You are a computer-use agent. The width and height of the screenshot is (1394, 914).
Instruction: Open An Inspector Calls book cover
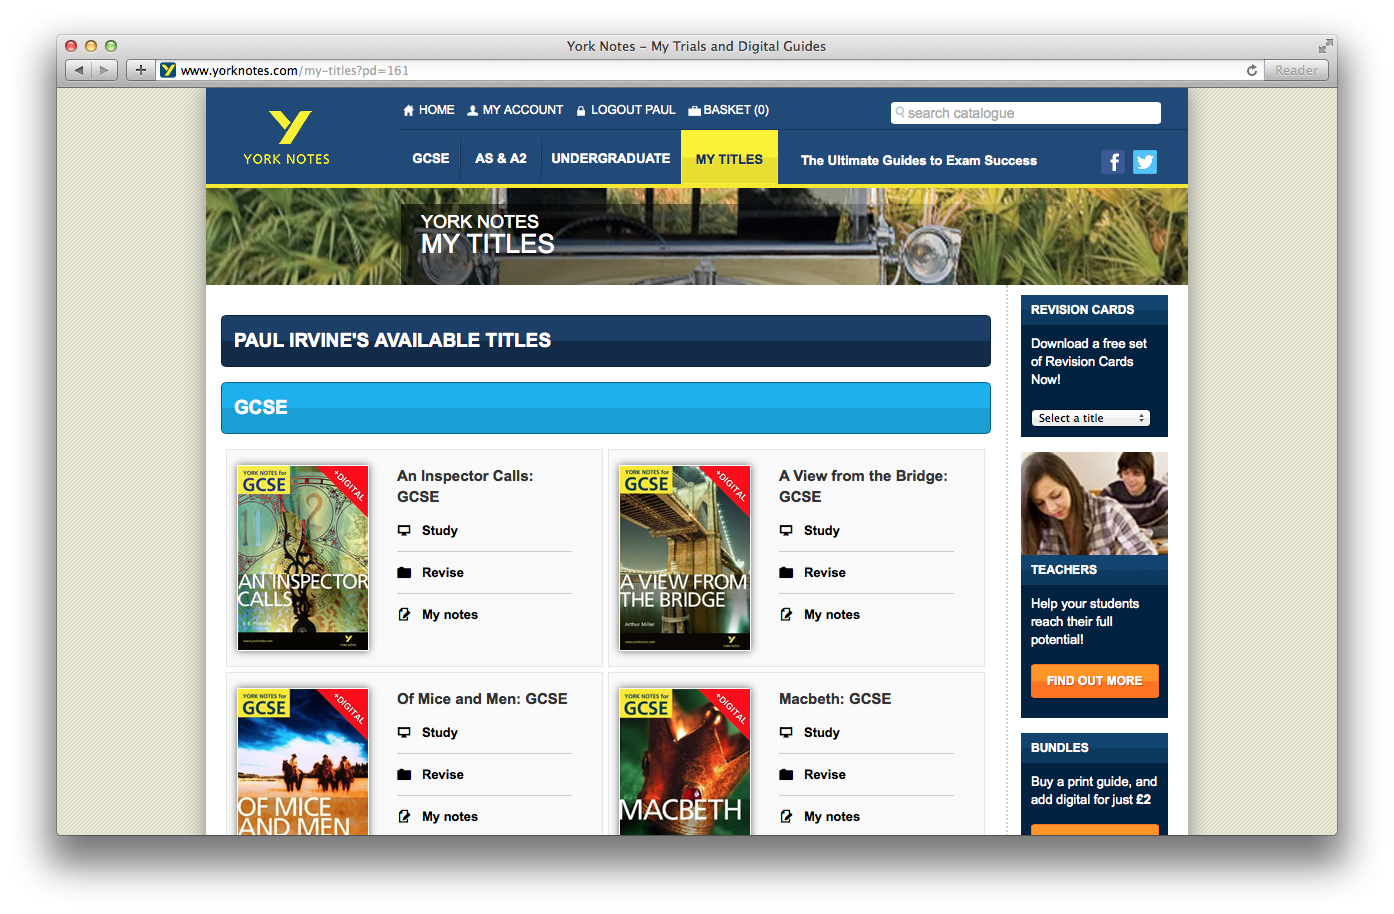tap(303, 558)
